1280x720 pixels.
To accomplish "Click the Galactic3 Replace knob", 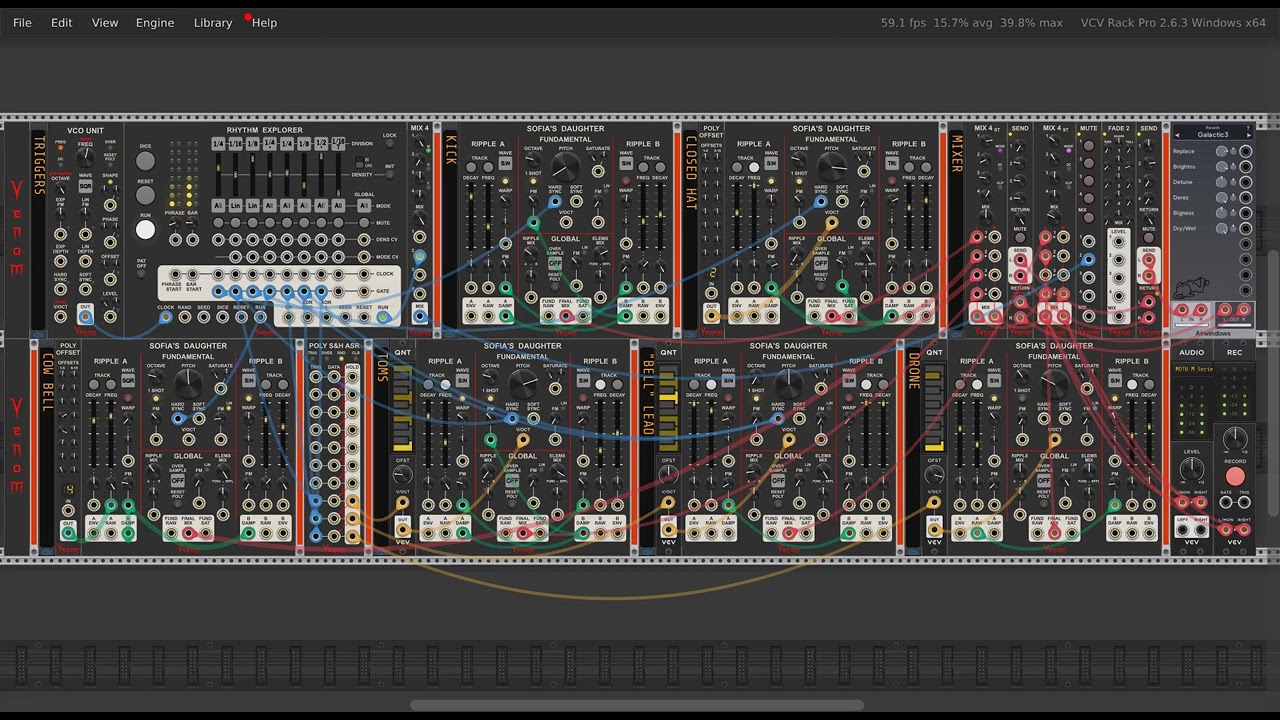I will [1222, 152].
